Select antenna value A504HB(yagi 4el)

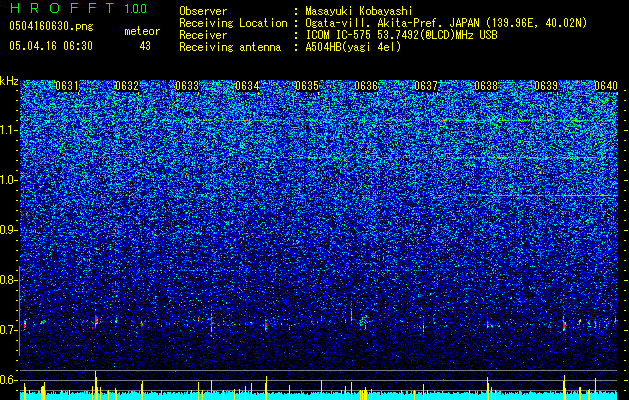(353, 47)
